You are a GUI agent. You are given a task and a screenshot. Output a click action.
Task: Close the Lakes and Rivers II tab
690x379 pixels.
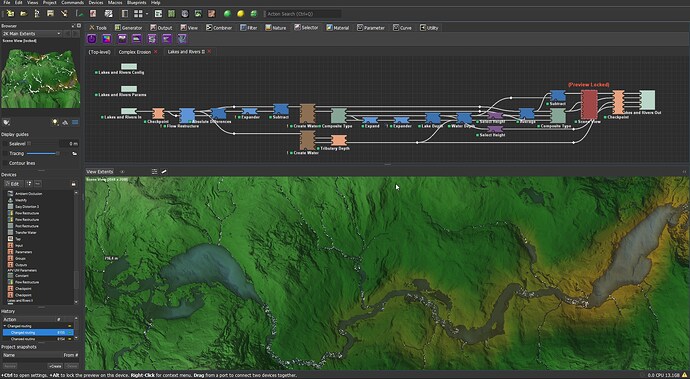pyautogui.click(x=209, y=52)
